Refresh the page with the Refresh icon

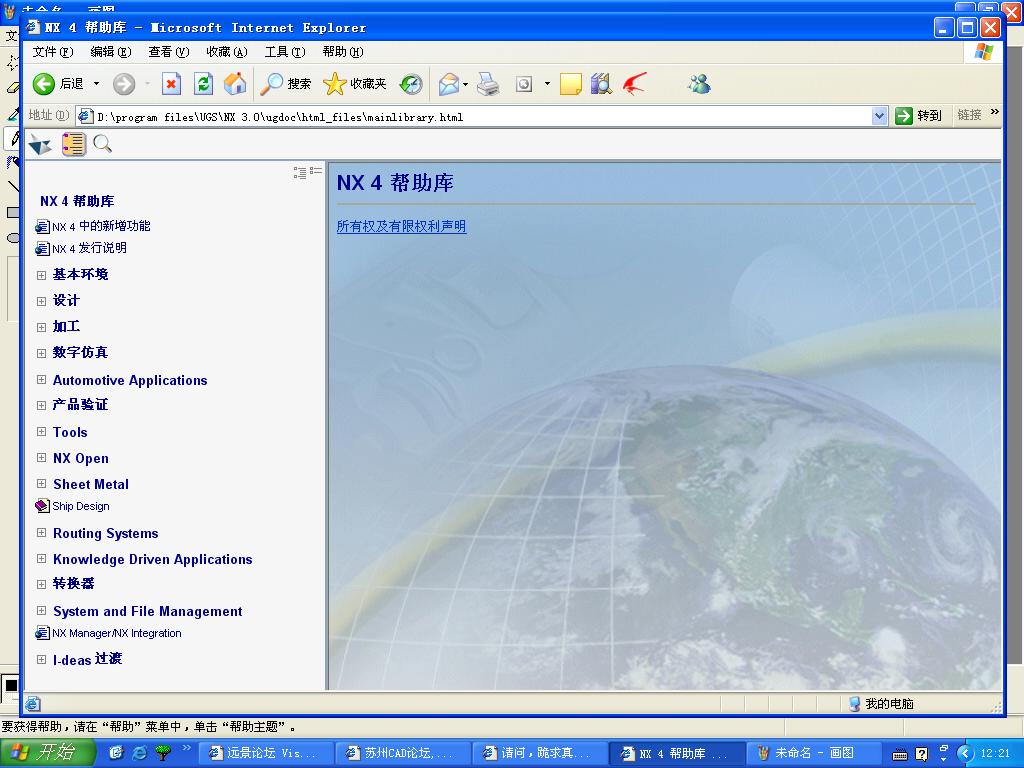(203, 84)
